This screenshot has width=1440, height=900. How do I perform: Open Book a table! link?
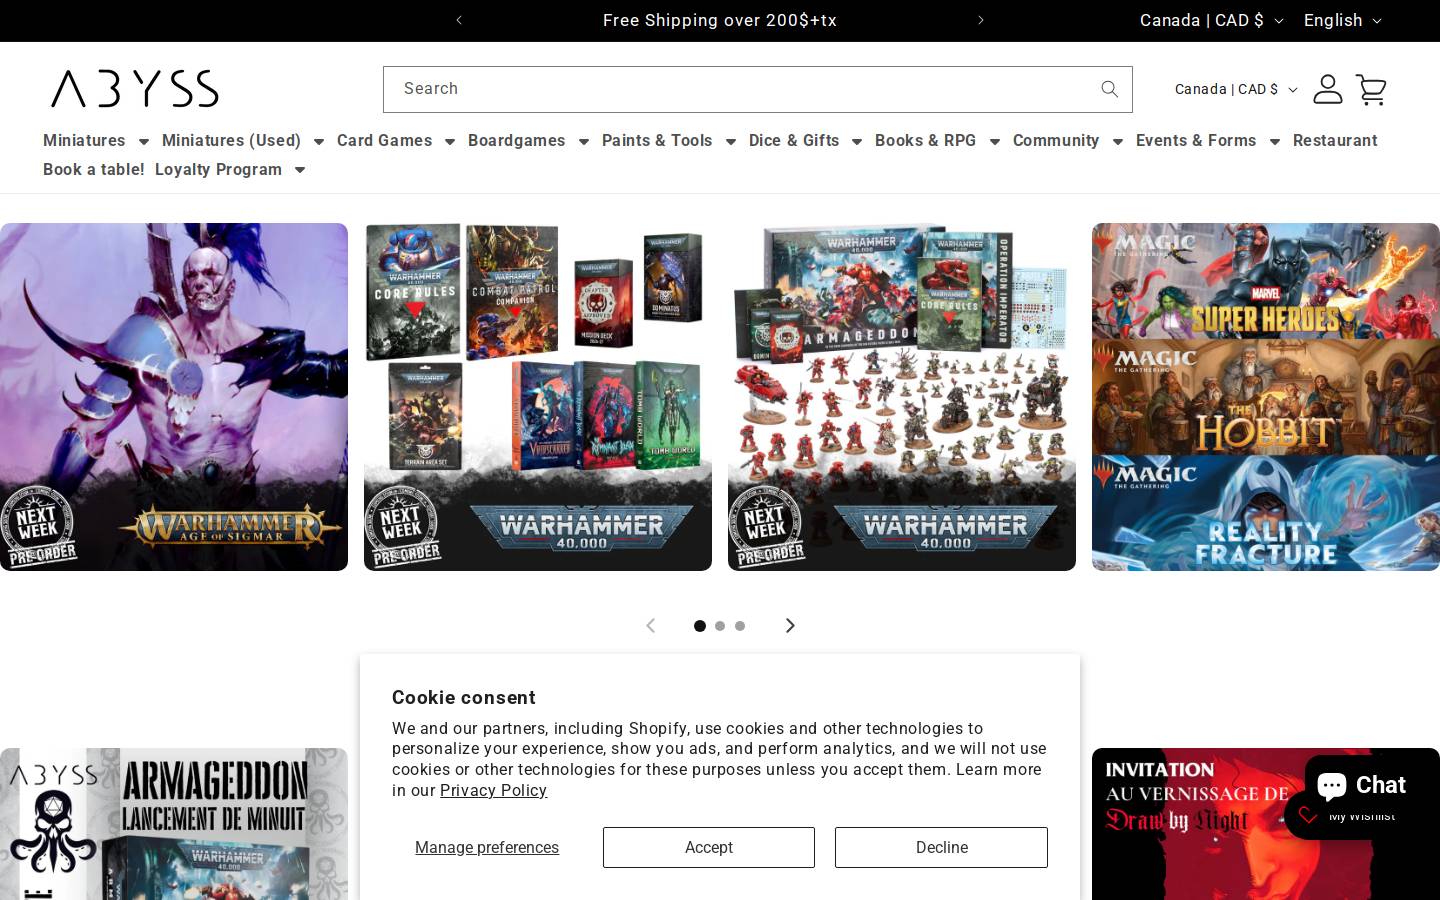pyautogui.click(x=94, y=170)
